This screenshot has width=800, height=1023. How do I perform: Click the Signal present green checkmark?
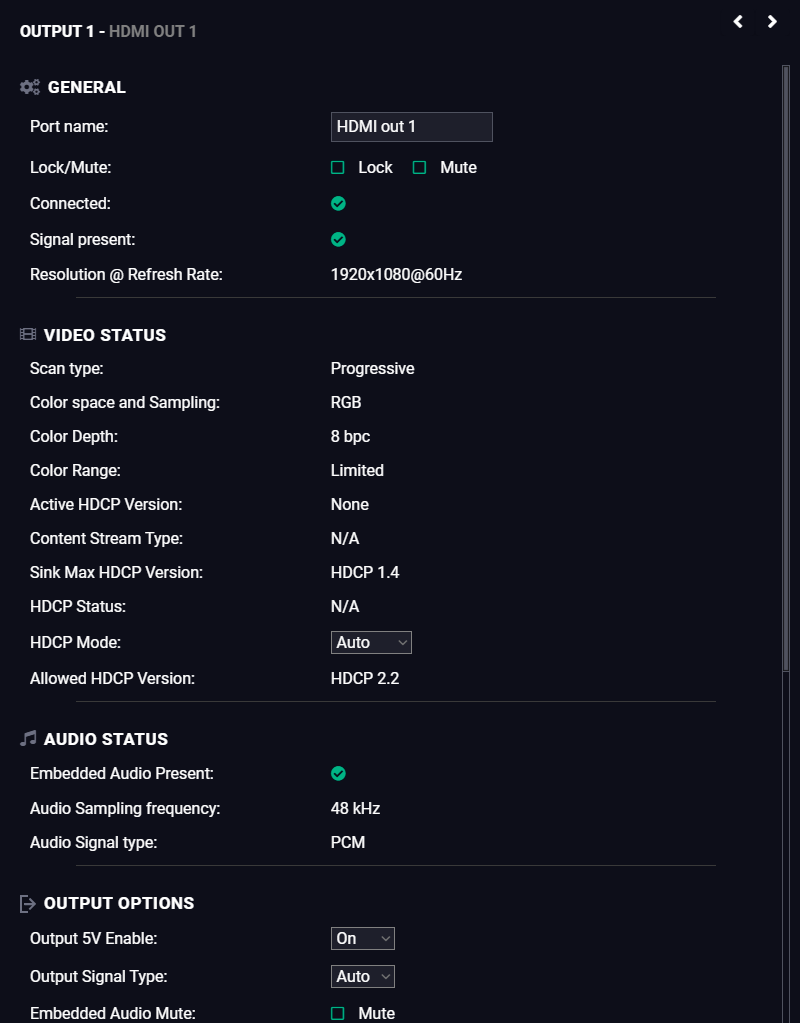click(x=338, y=239)
